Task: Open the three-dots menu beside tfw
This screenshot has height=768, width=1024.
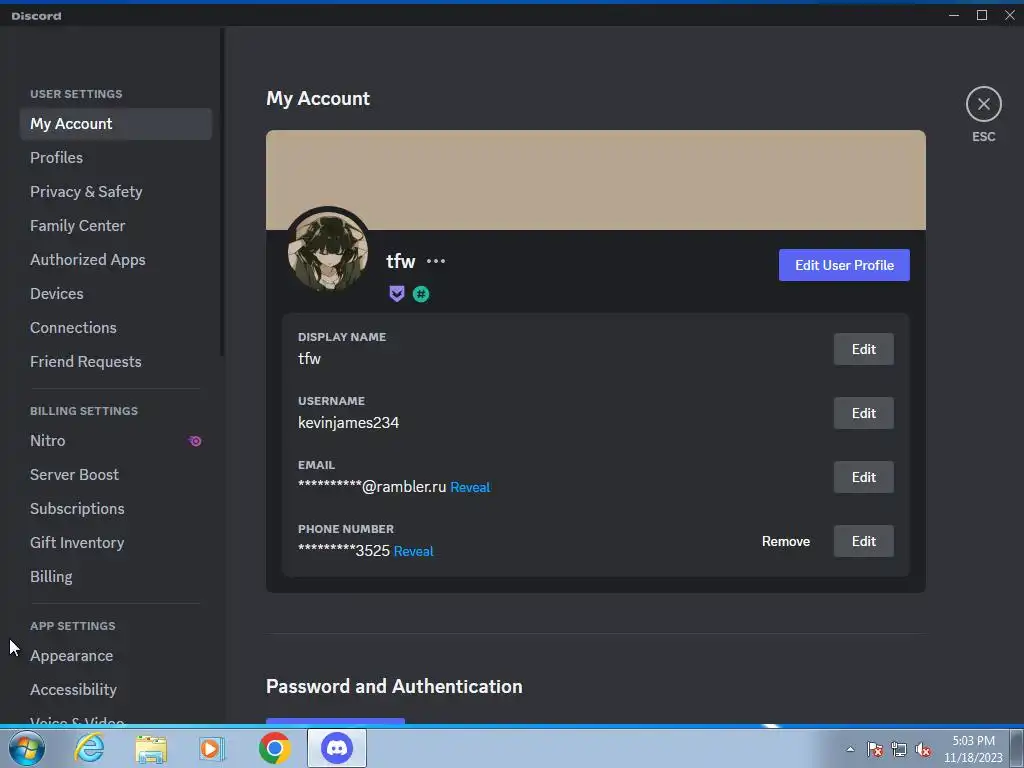Action: click(436, 261)
